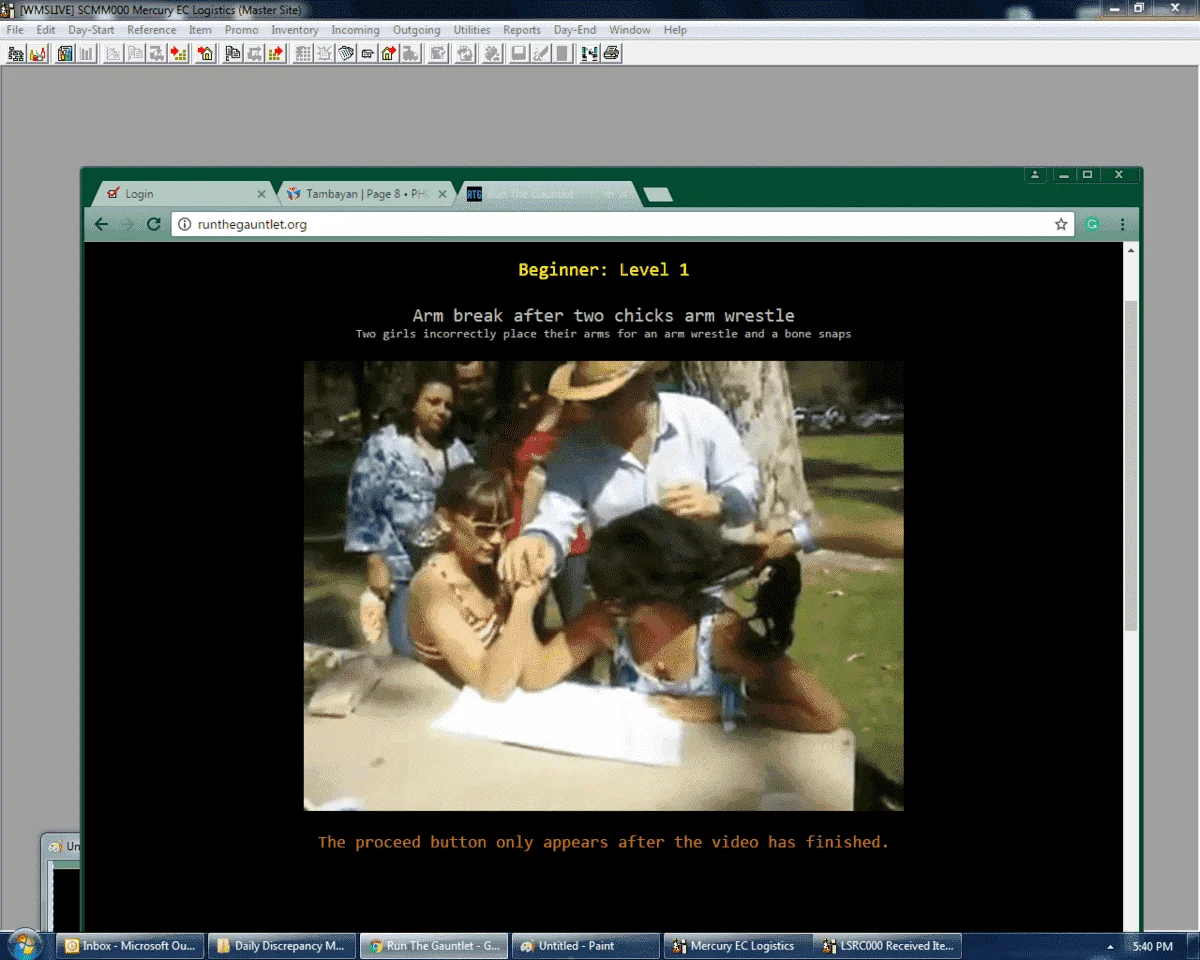Viewport: 1200px width, 960px height.
Task: Click the globe toolbar icon
Action: click(465, 53)
